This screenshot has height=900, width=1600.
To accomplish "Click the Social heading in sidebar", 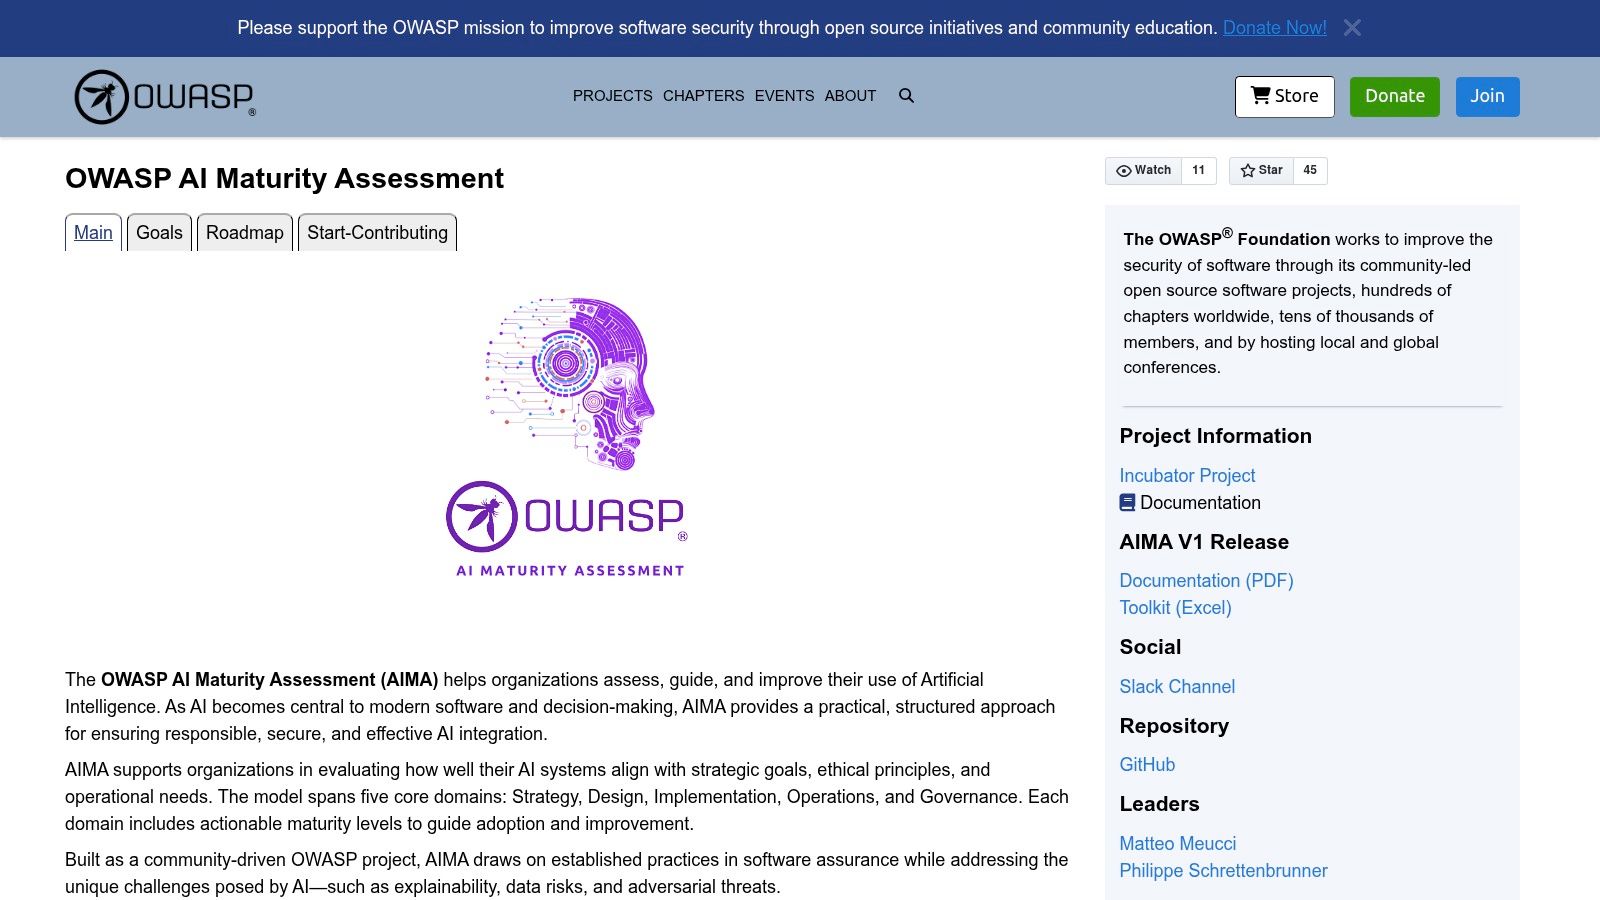I will 1150,647.
